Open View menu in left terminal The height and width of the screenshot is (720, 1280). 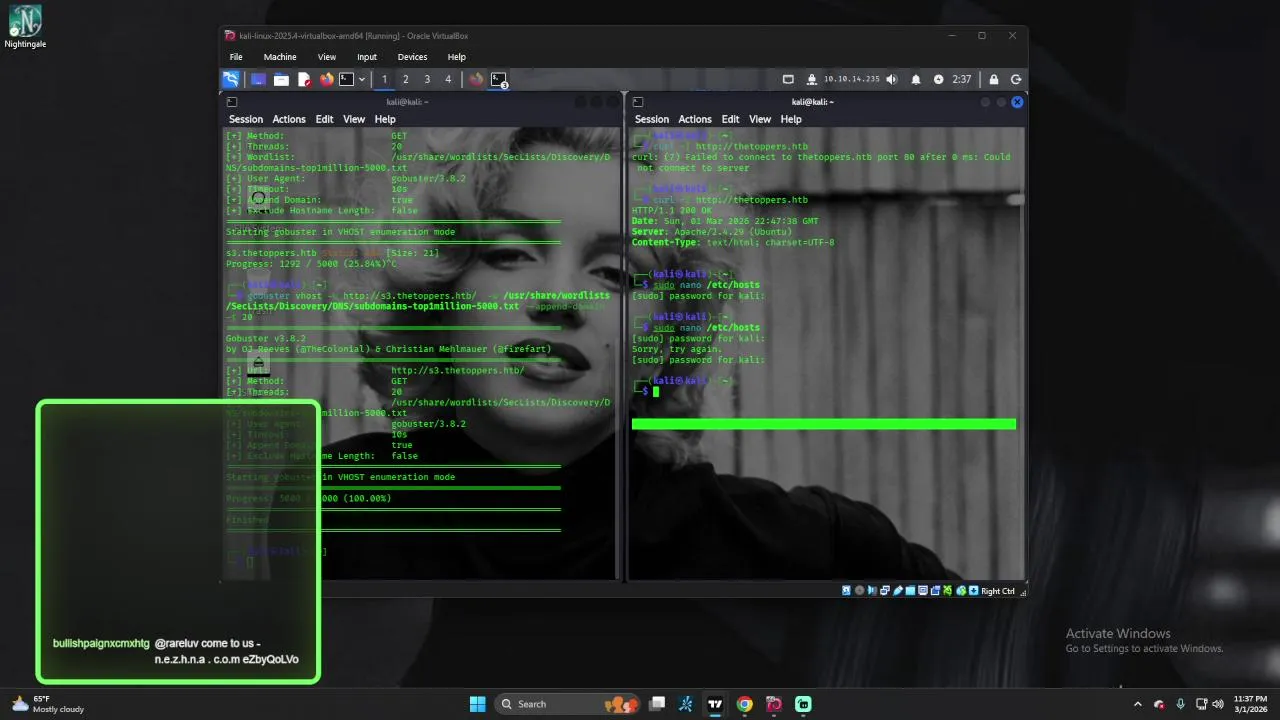coord(354,119)
